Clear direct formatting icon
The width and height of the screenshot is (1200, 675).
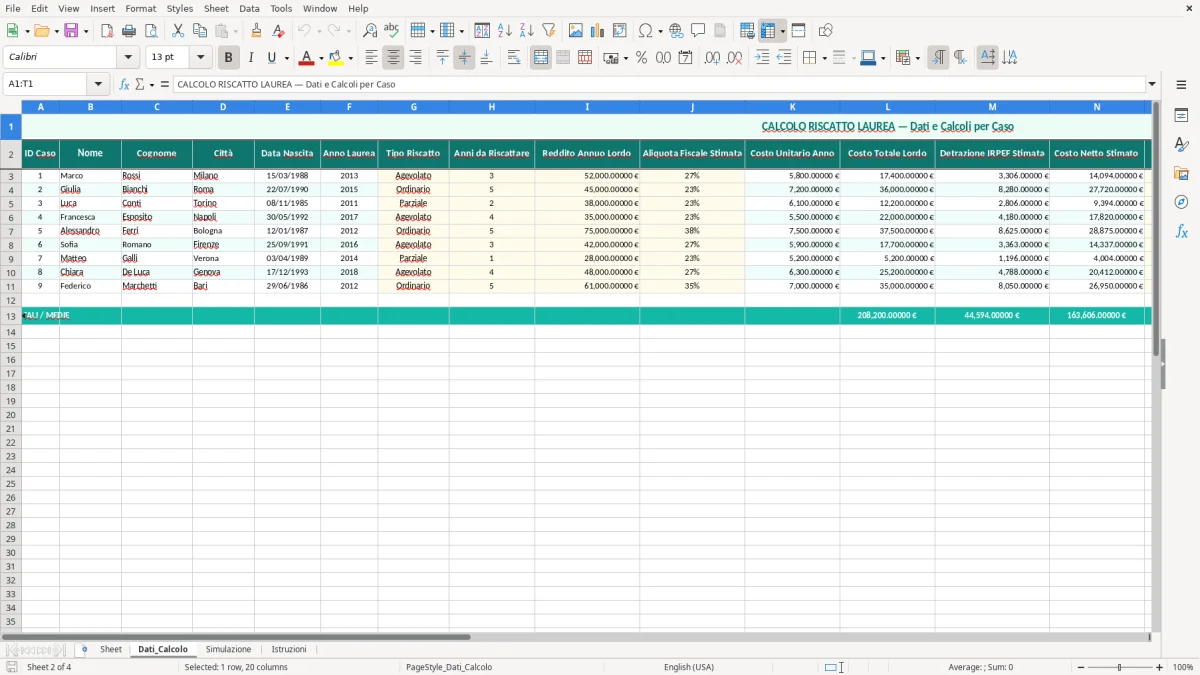pos(278,31)
